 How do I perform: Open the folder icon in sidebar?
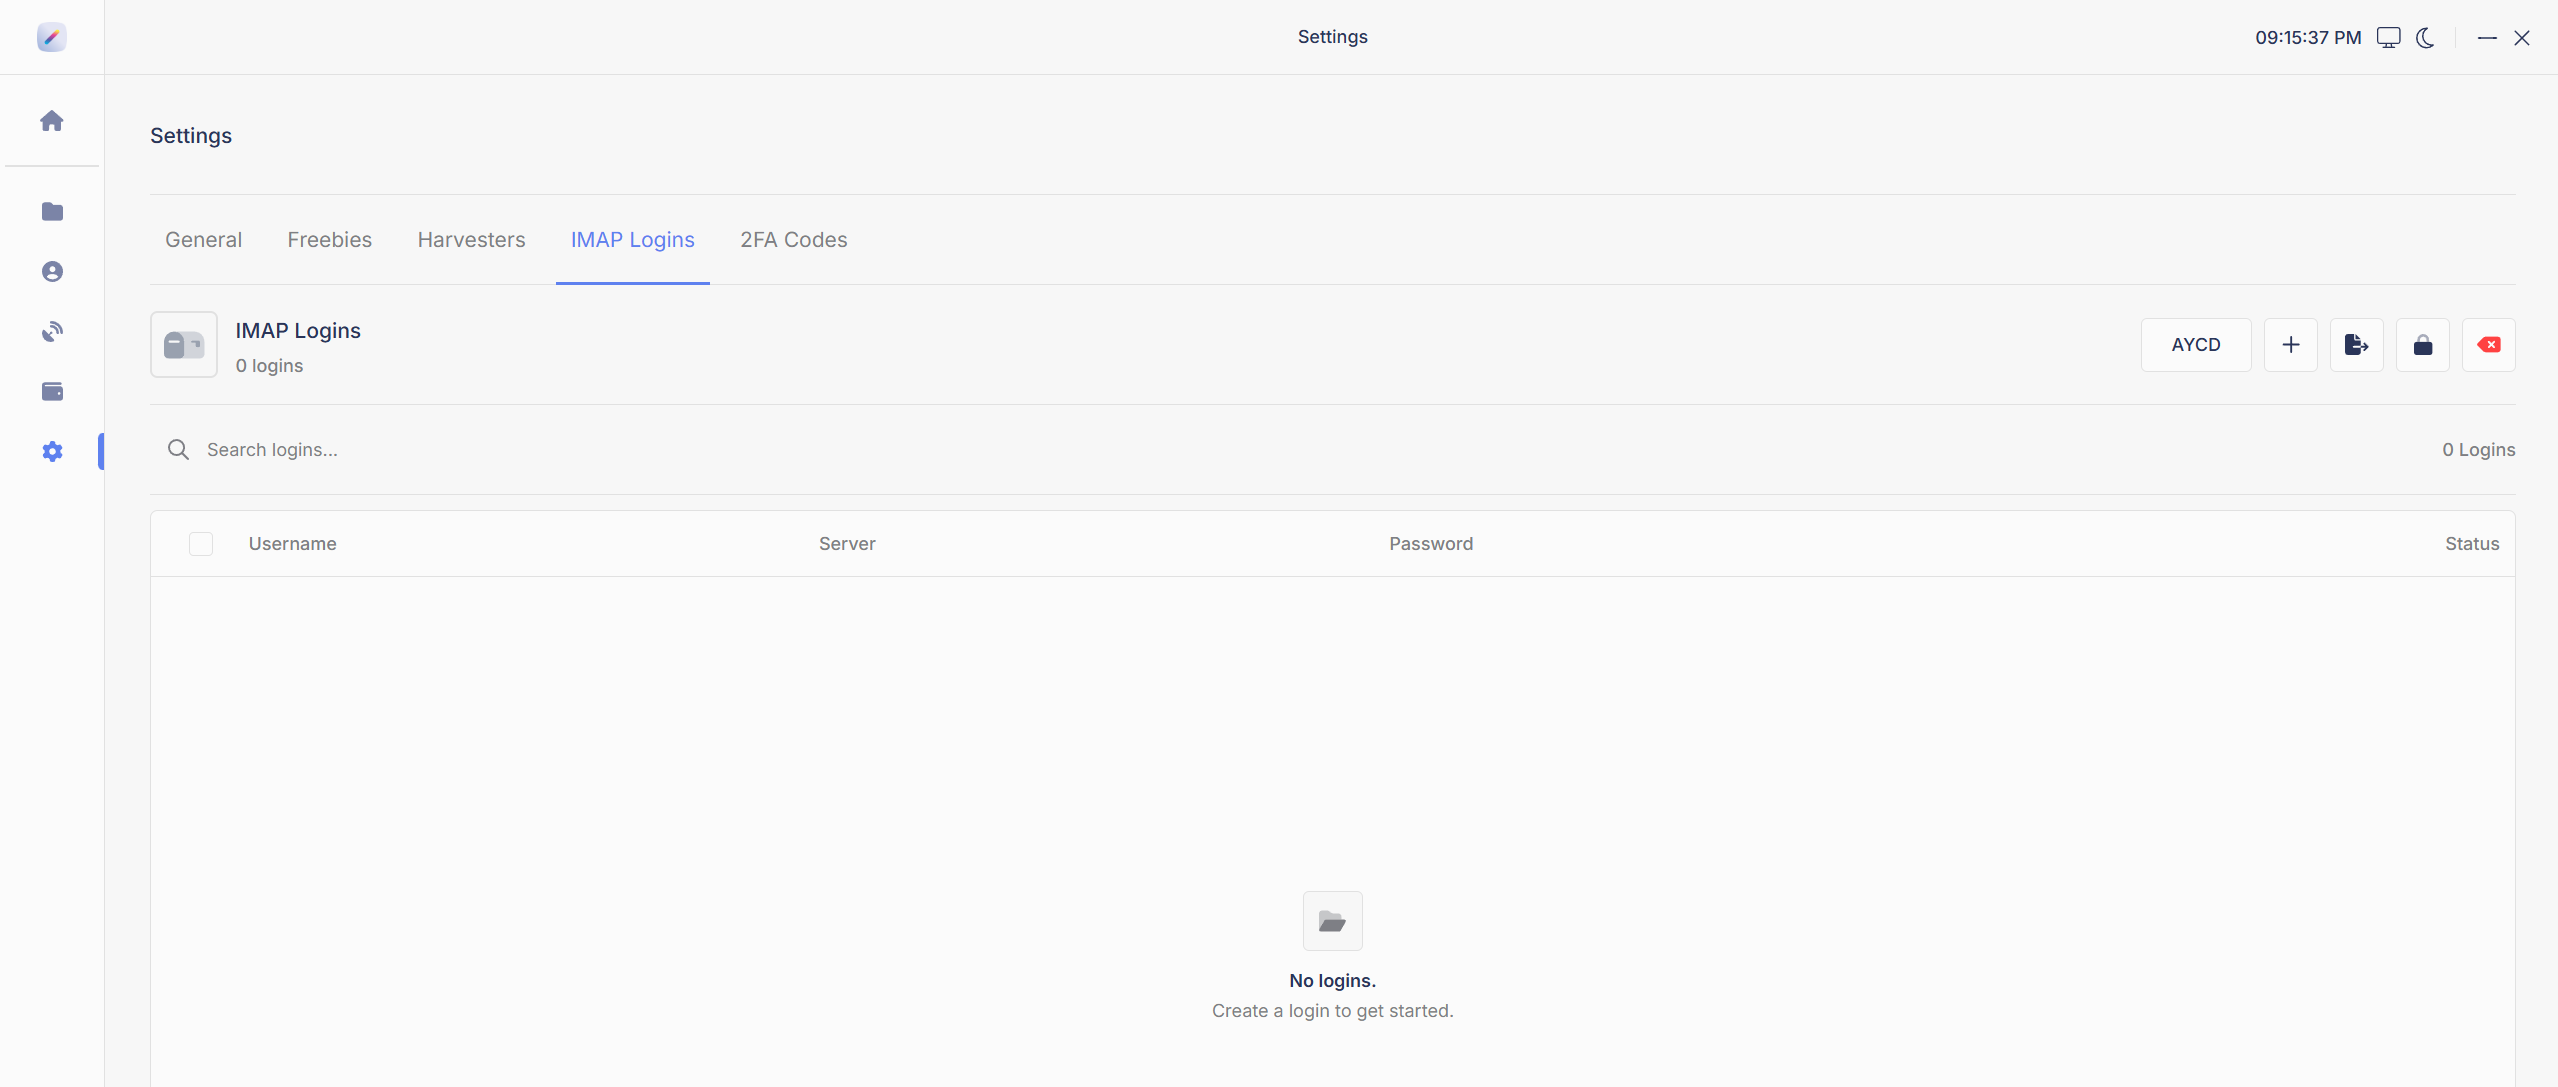coord(52,211)
